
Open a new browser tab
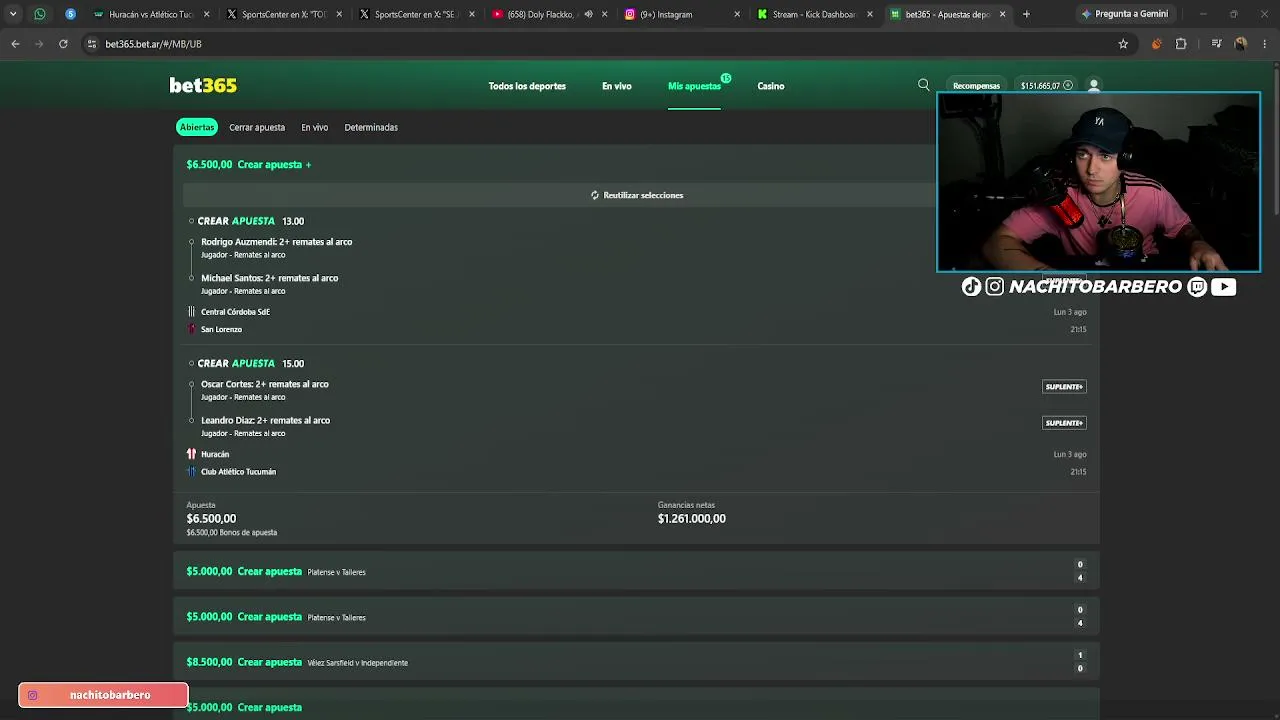(x=1026, y=14)
